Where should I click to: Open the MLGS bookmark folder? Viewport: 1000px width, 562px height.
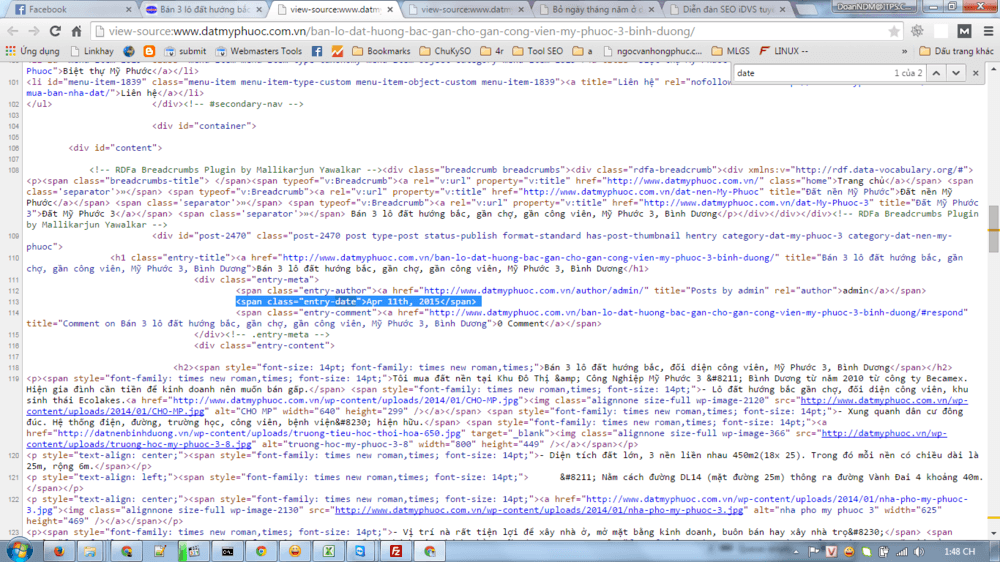tap(731, 51)
